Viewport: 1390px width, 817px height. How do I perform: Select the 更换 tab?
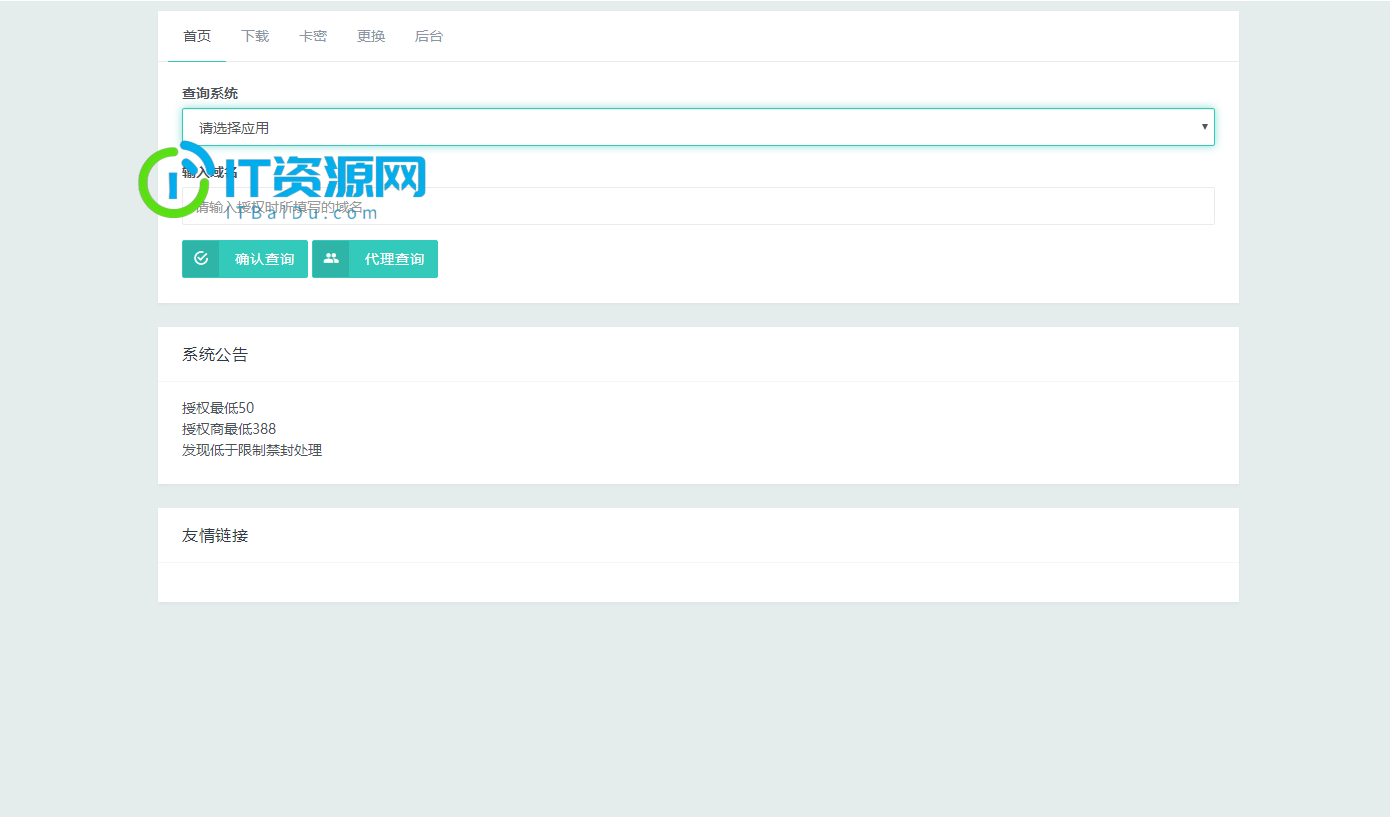click(x=371, y=36)
